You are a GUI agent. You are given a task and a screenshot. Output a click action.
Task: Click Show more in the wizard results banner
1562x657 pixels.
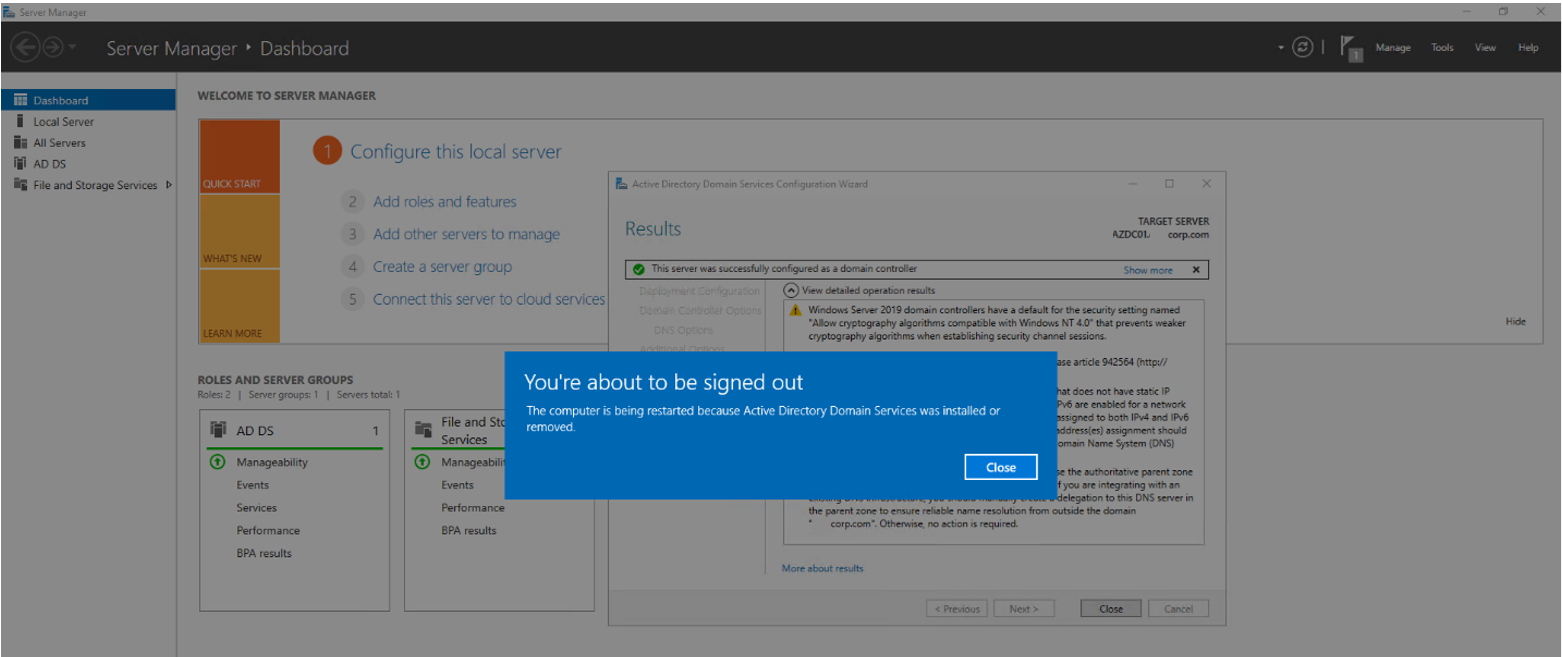tap(1148, 270)
